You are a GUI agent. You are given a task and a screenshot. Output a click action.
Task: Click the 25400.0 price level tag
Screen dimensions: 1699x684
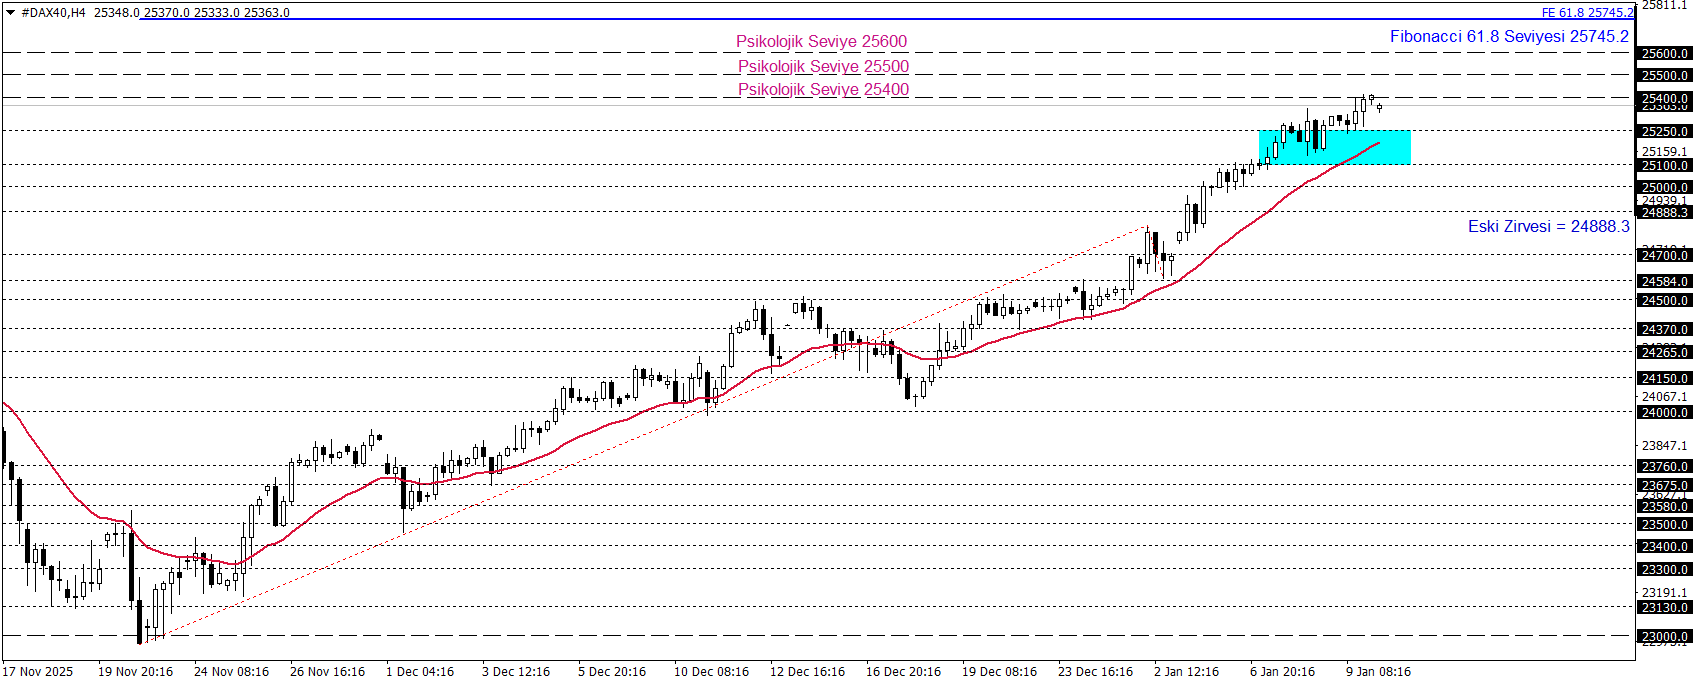pyautogui.click(x=1665, y=99)
